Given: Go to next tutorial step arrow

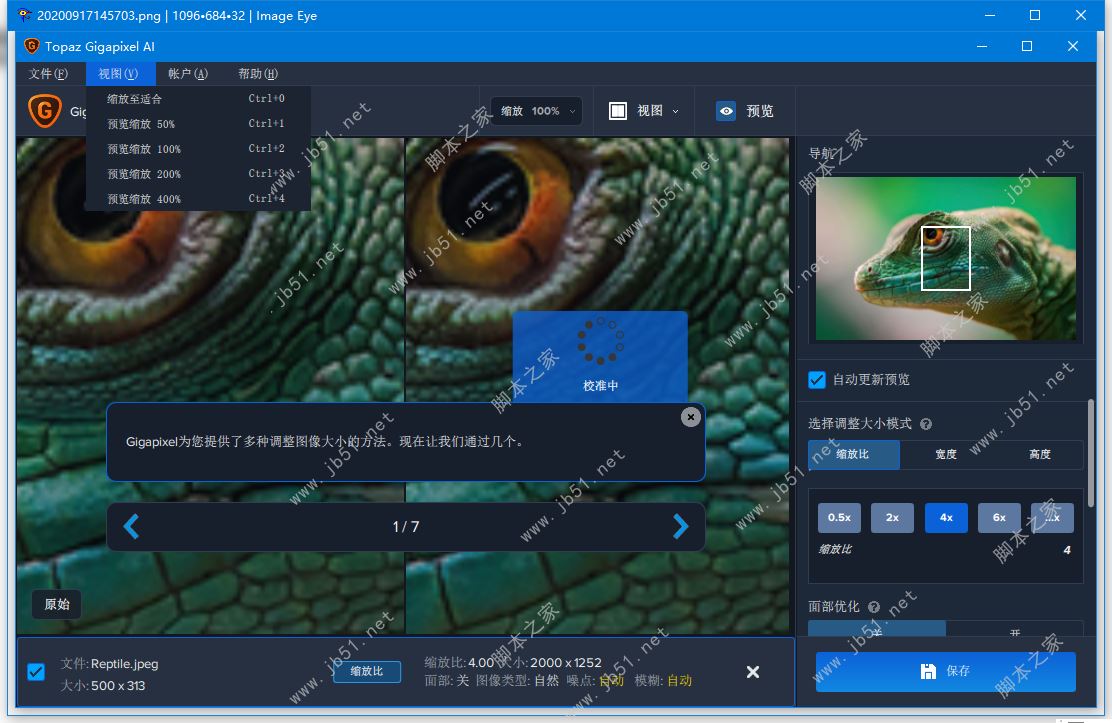Looking at the screenshot, I should [680, 526].
